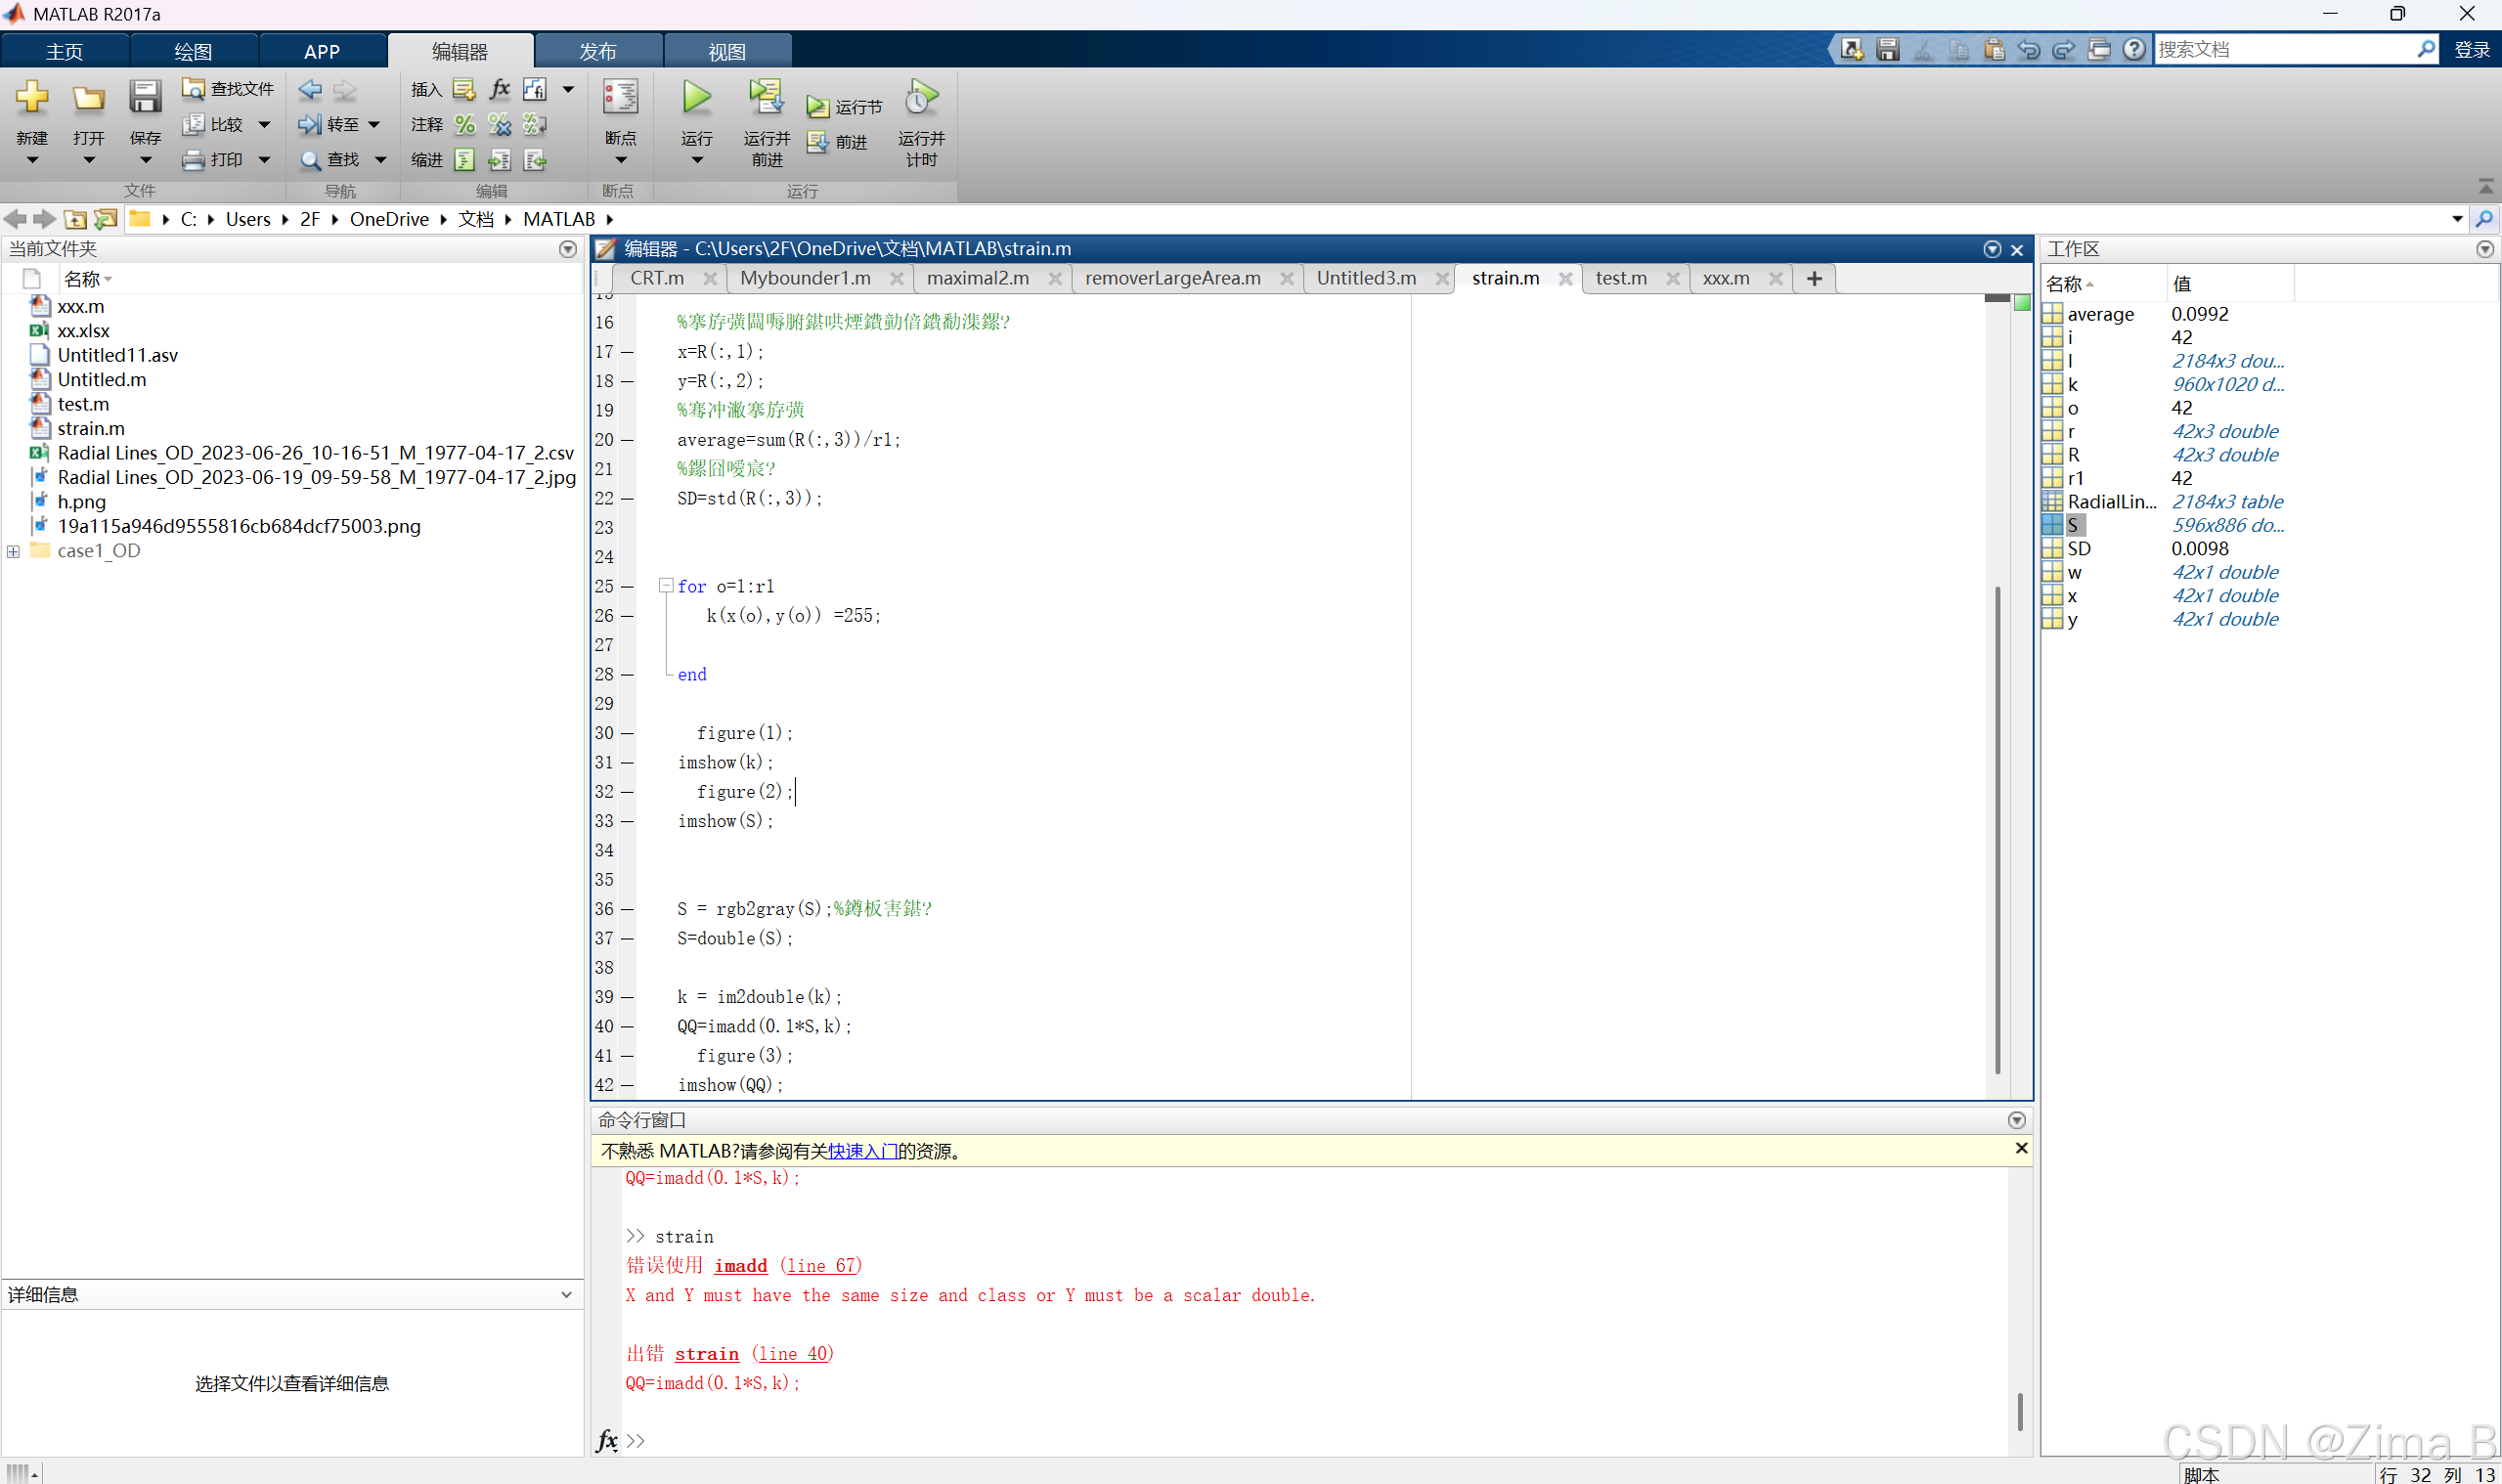
Task: Open the Details panel dropdown chevron
Action: (566, 1294)
